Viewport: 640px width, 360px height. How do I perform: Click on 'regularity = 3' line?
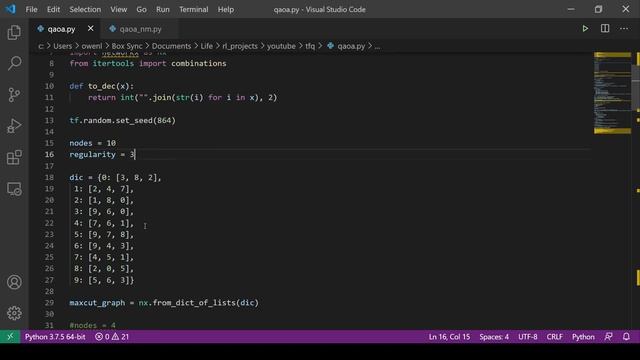pos(102,155)
